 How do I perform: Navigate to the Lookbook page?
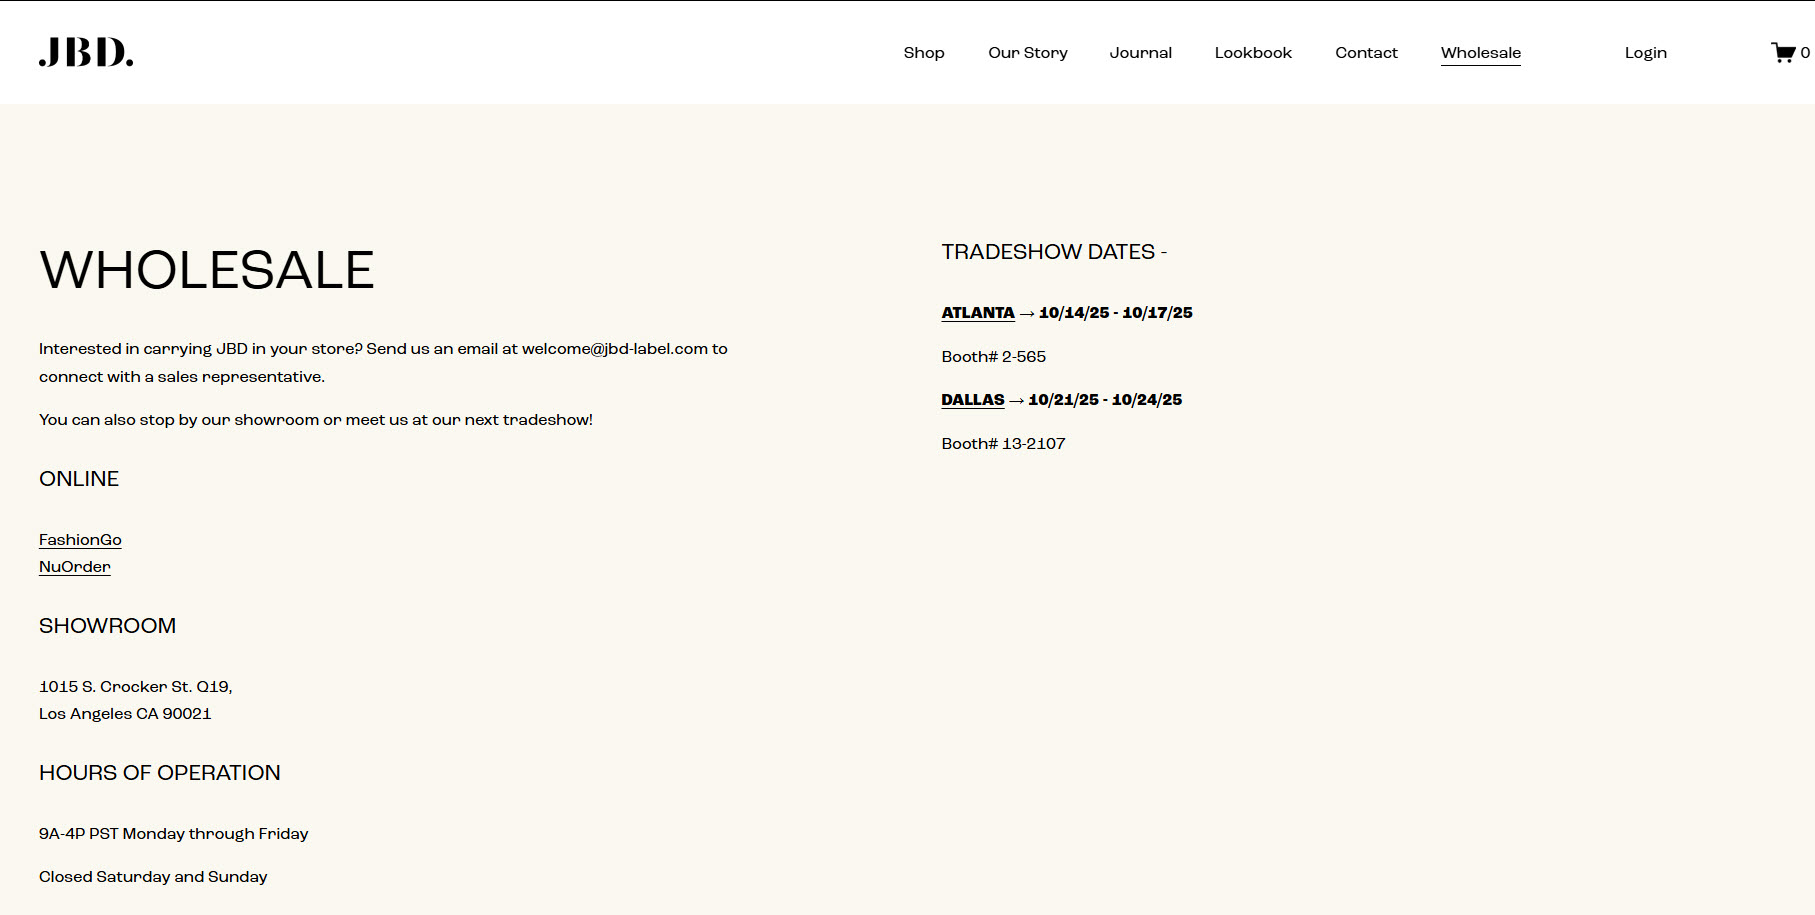point(1253,53)
